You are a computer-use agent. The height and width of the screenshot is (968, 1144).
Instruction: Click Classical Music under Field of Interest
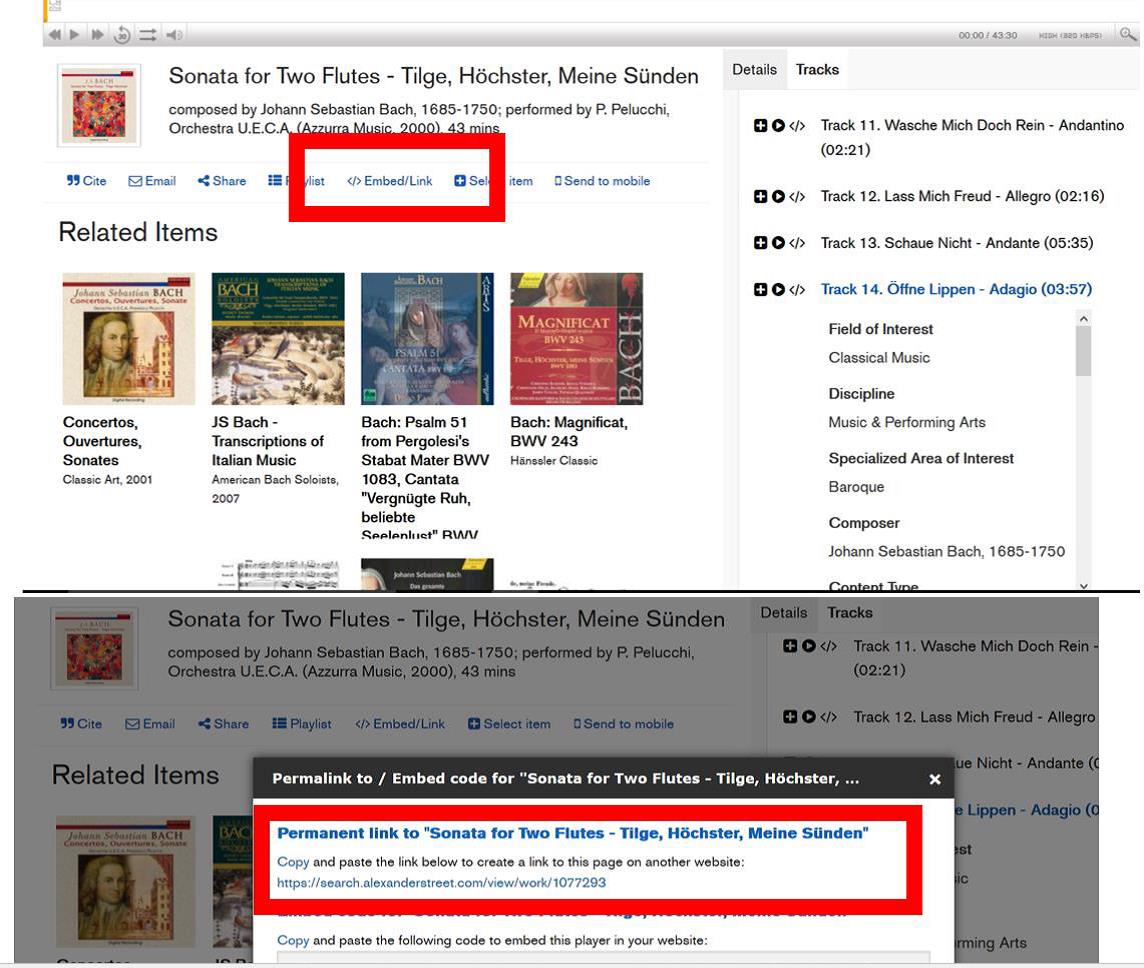pos(879,358)
